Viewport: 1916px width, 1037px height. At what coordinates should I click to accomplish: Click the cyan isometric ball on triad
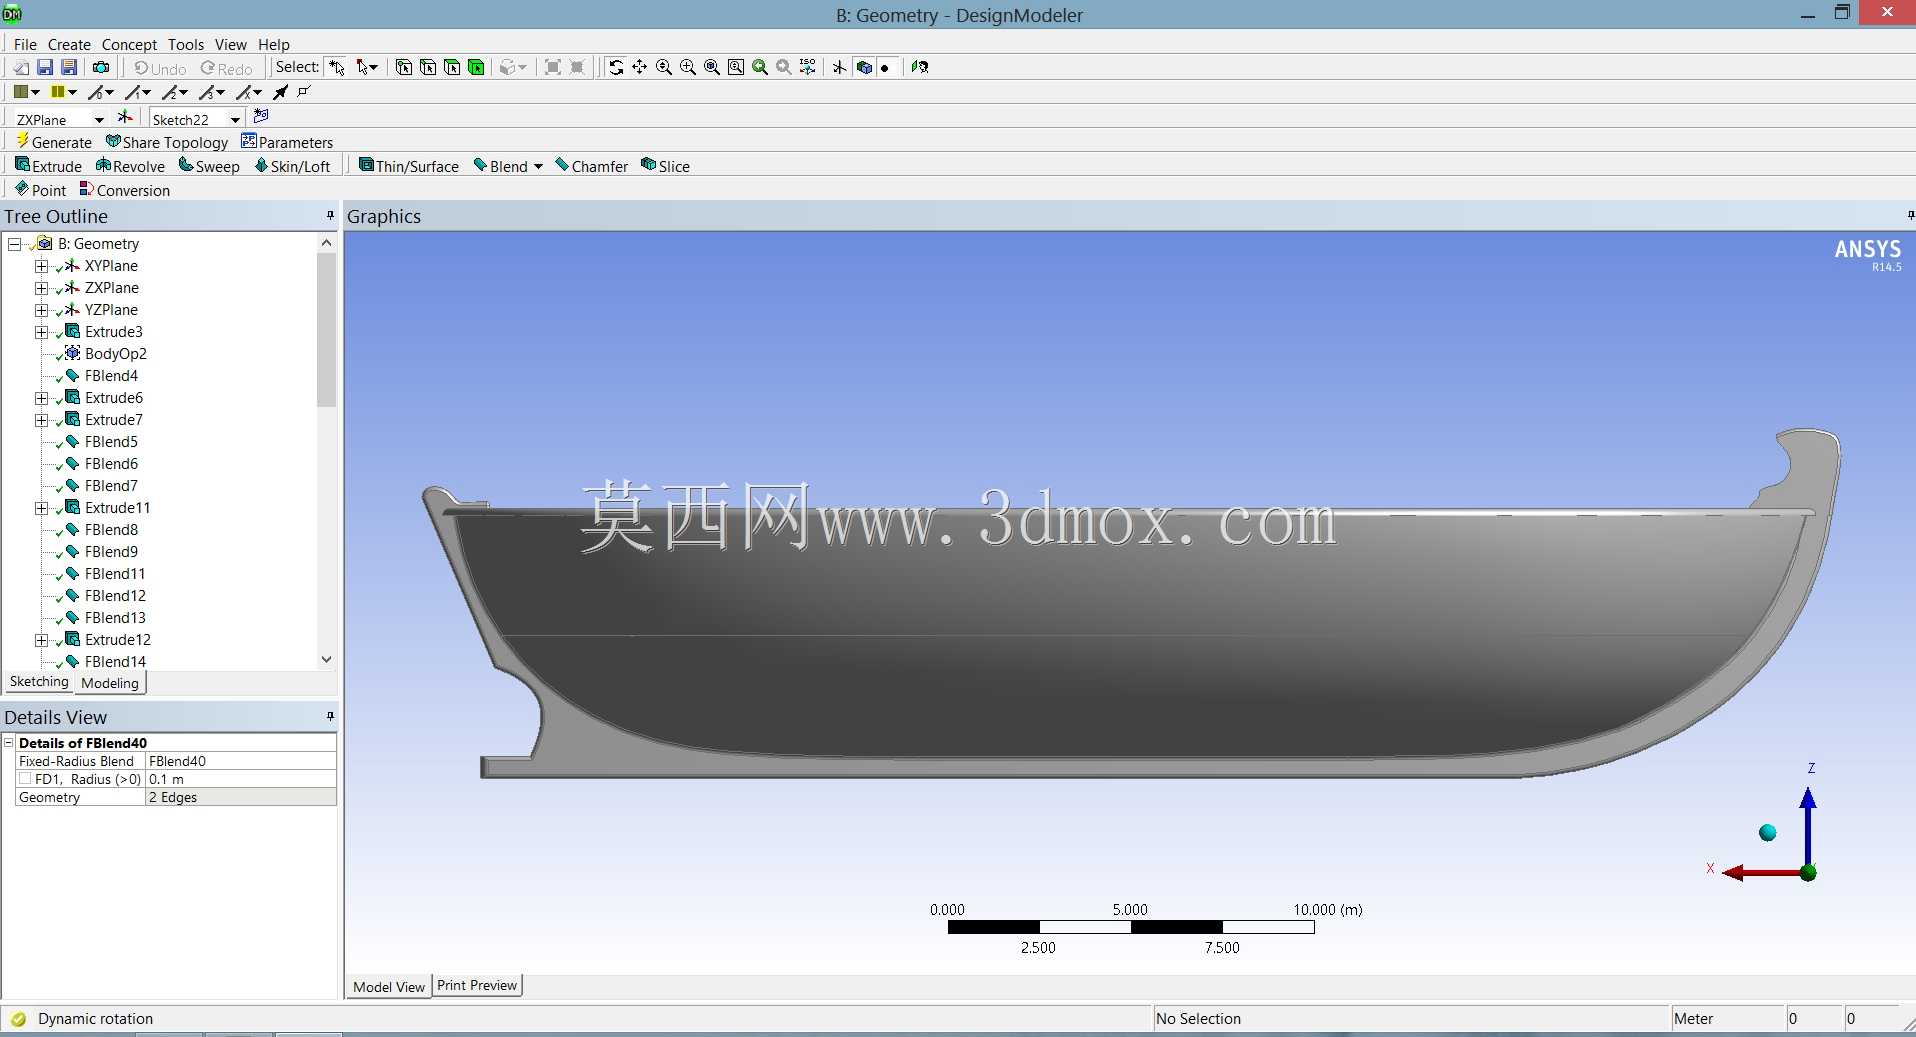click(1768, 833)
